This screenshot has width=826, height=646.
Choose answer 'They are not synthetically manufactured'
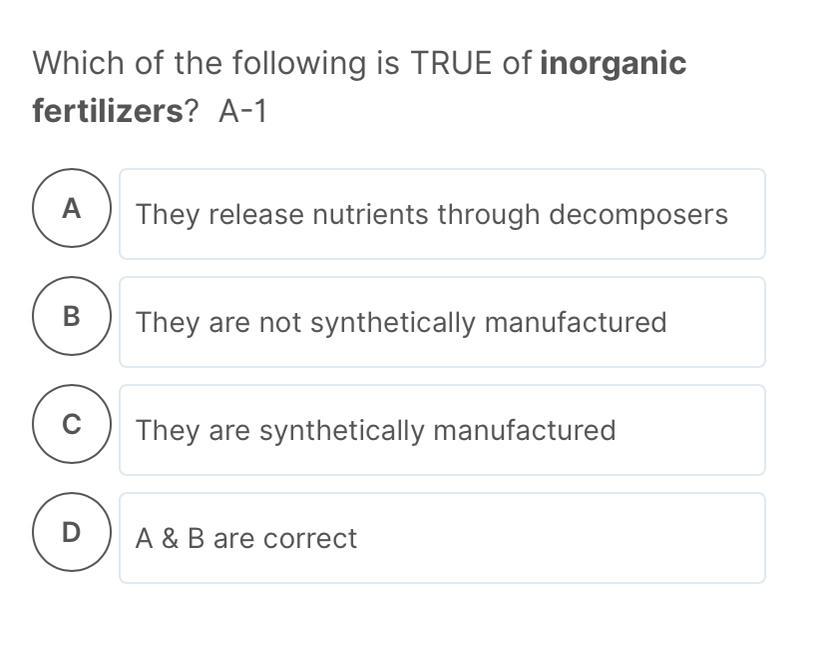(x=442, y=322)
